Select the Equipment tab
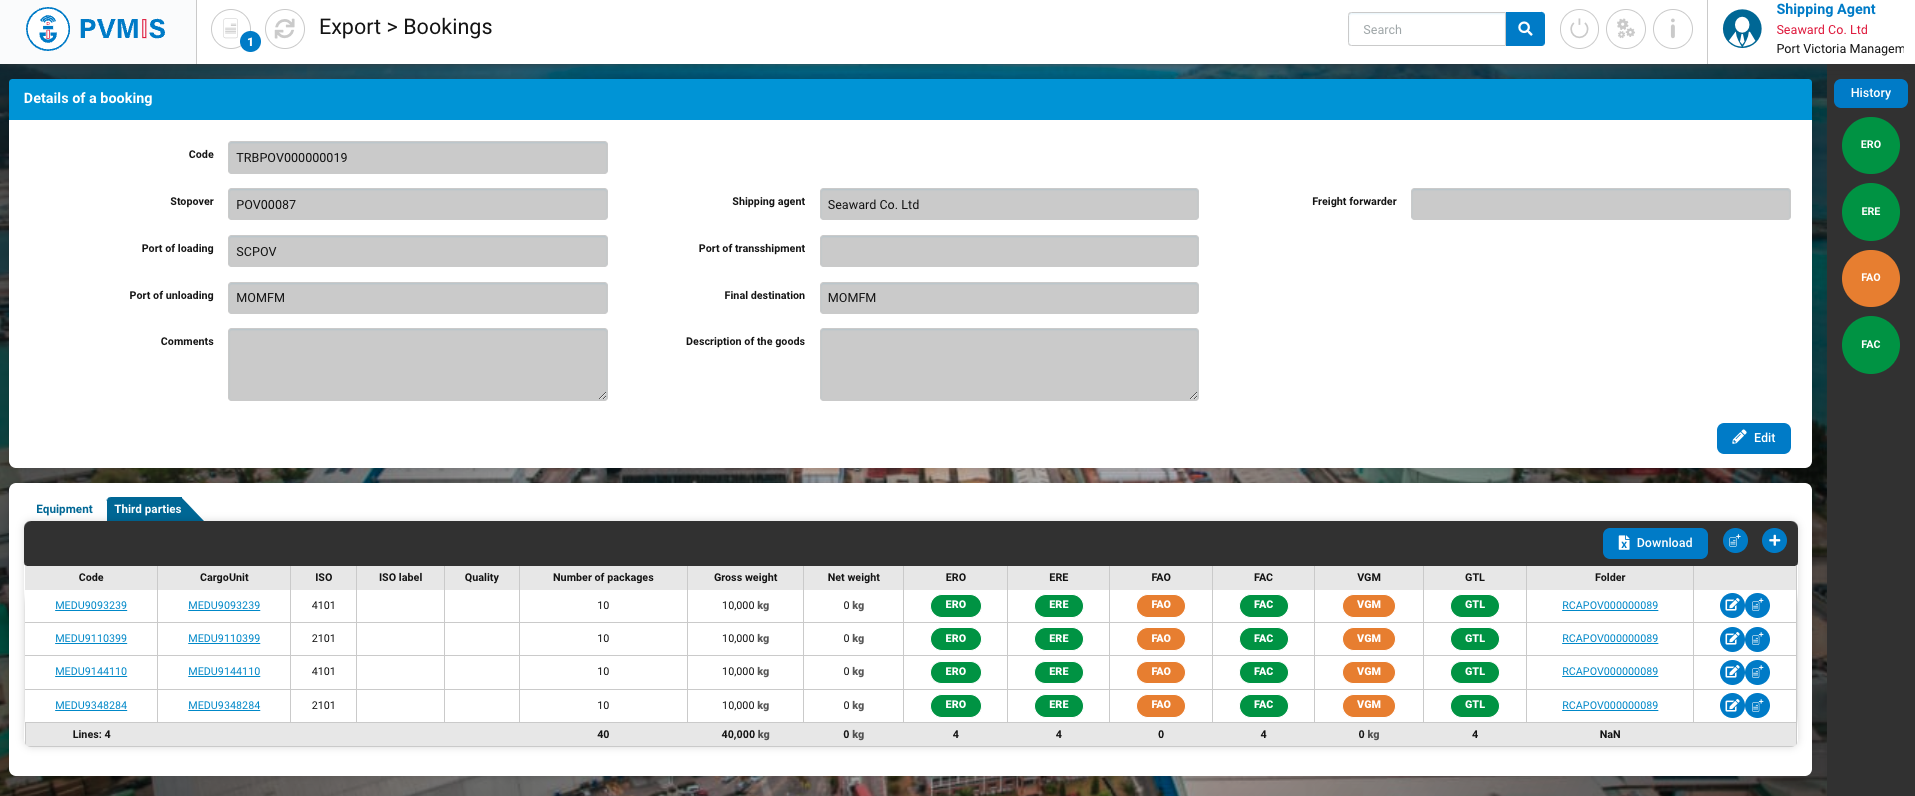This screenshot has height=796, width=1915. click(64, 509)
